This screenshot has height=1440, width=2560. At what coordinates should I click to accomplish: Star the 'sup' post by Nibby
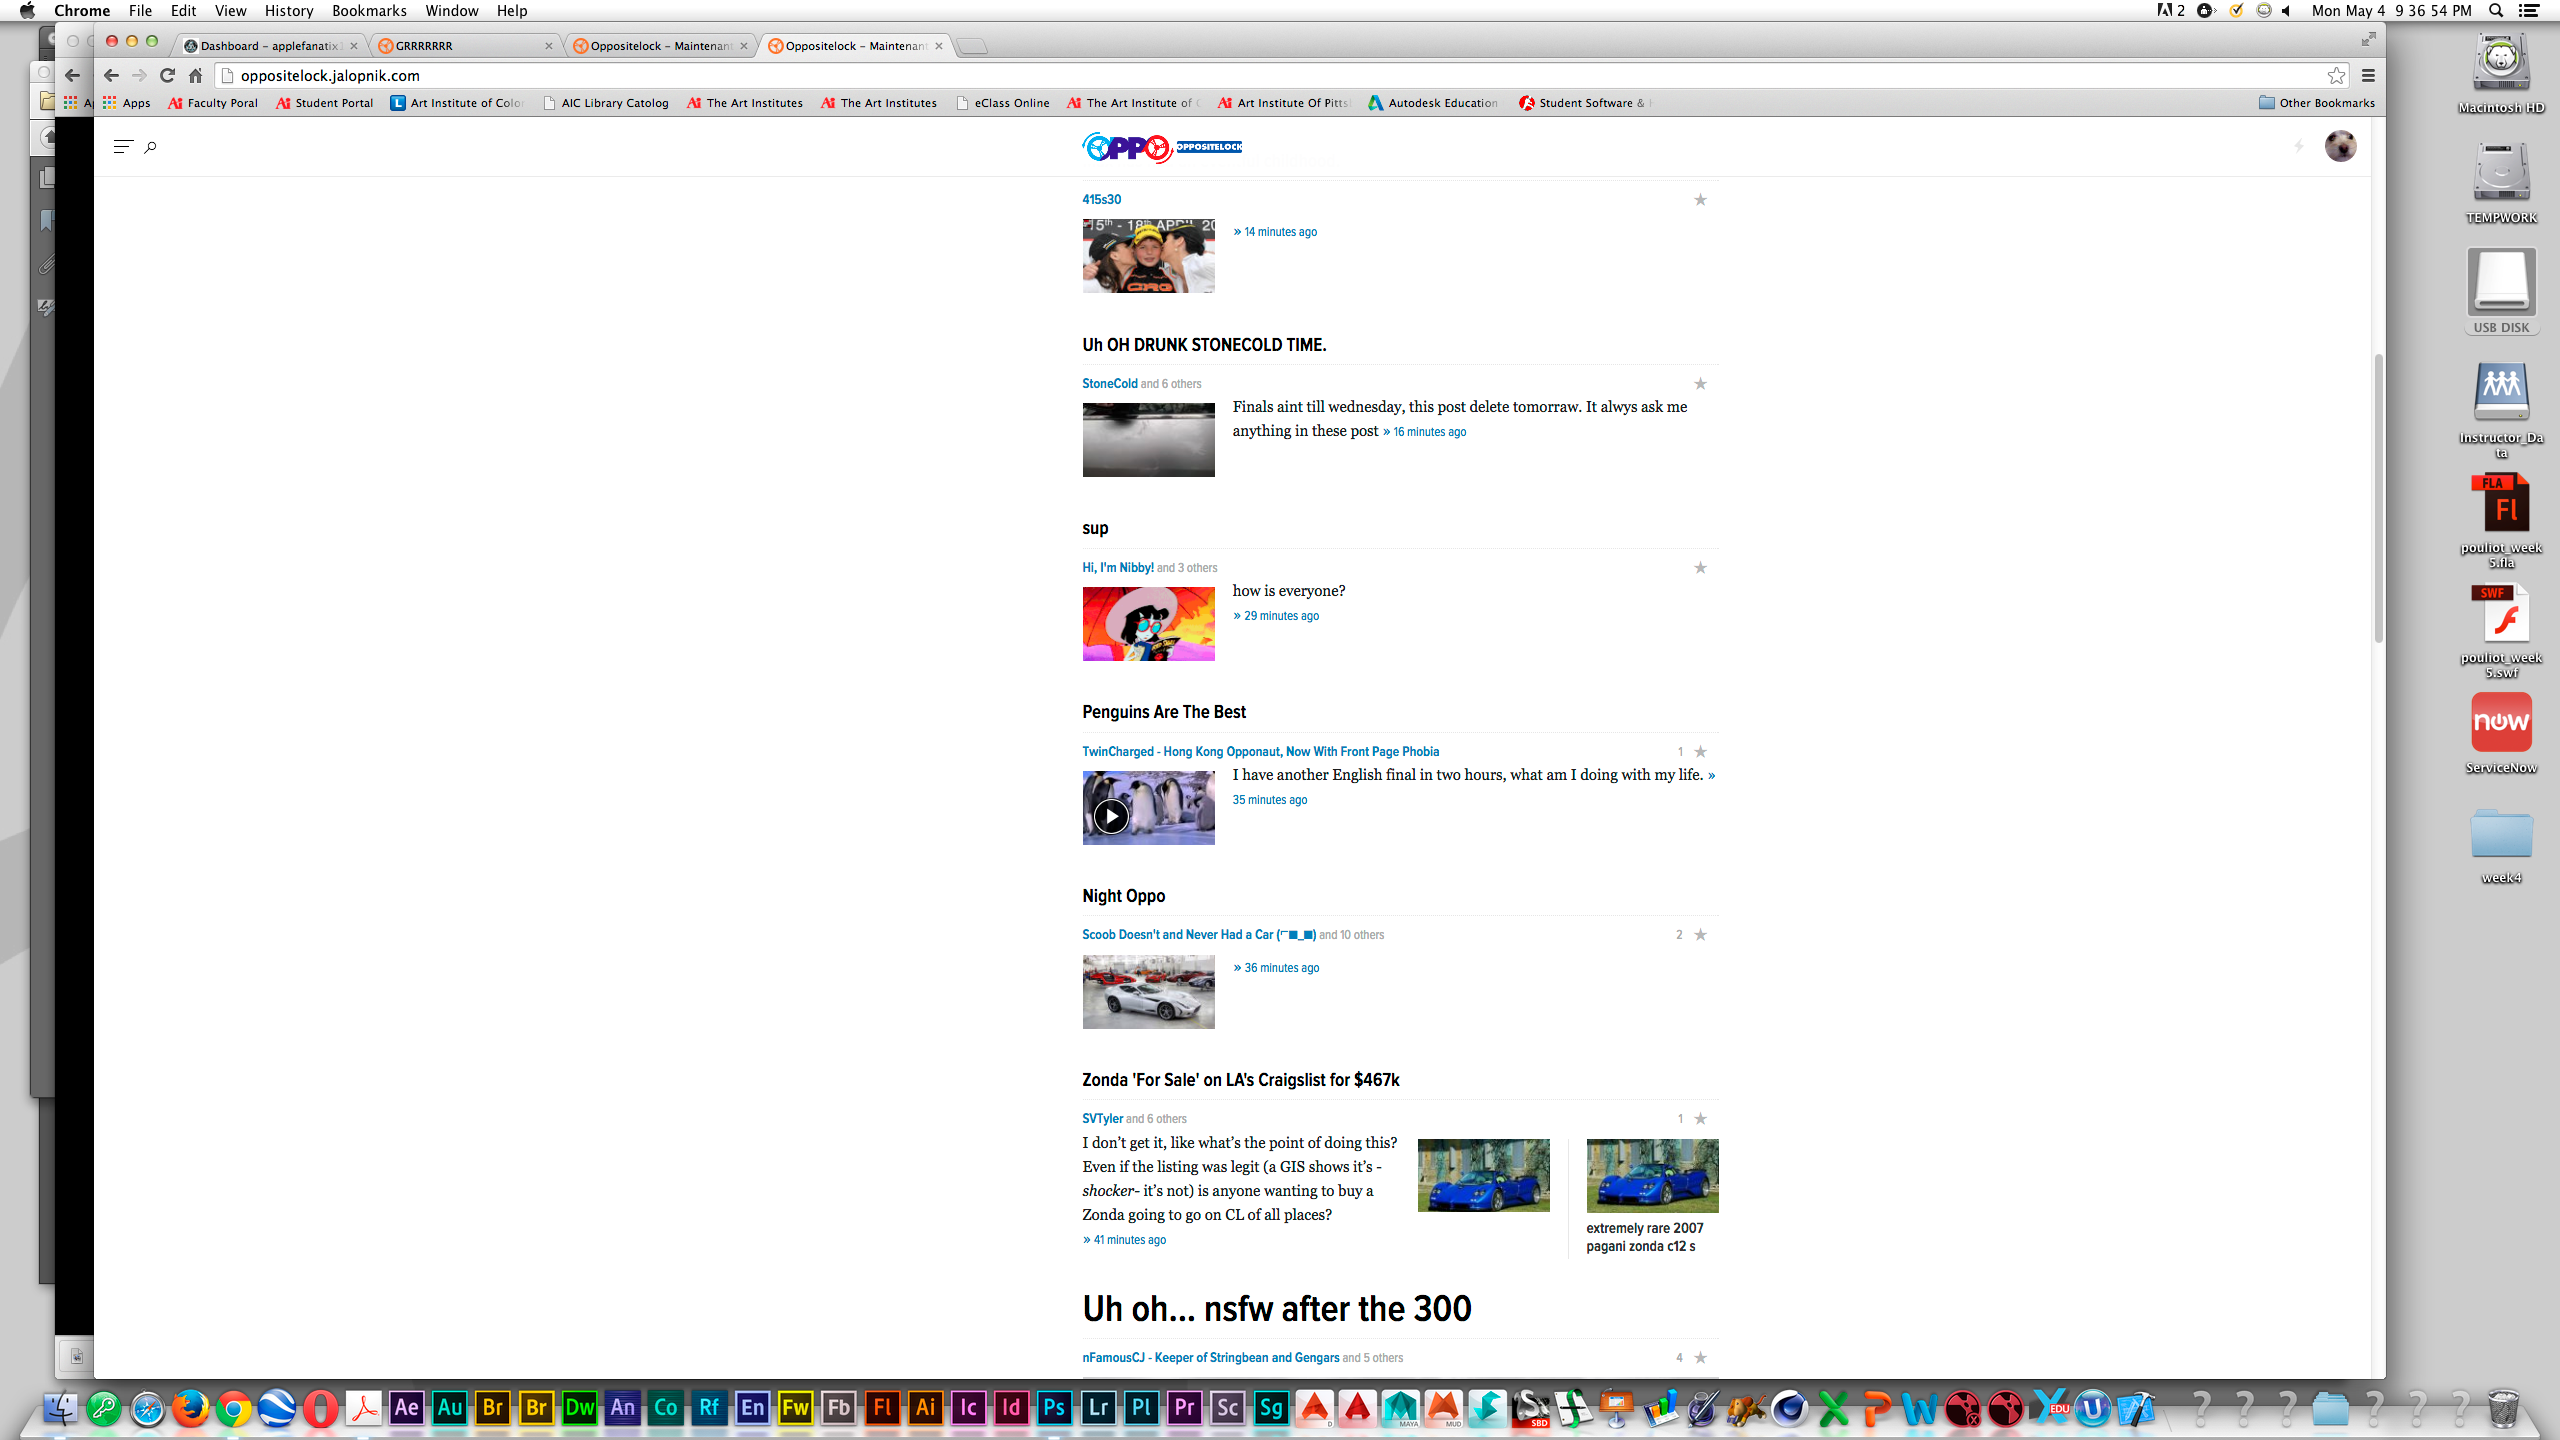point(1700,568)
